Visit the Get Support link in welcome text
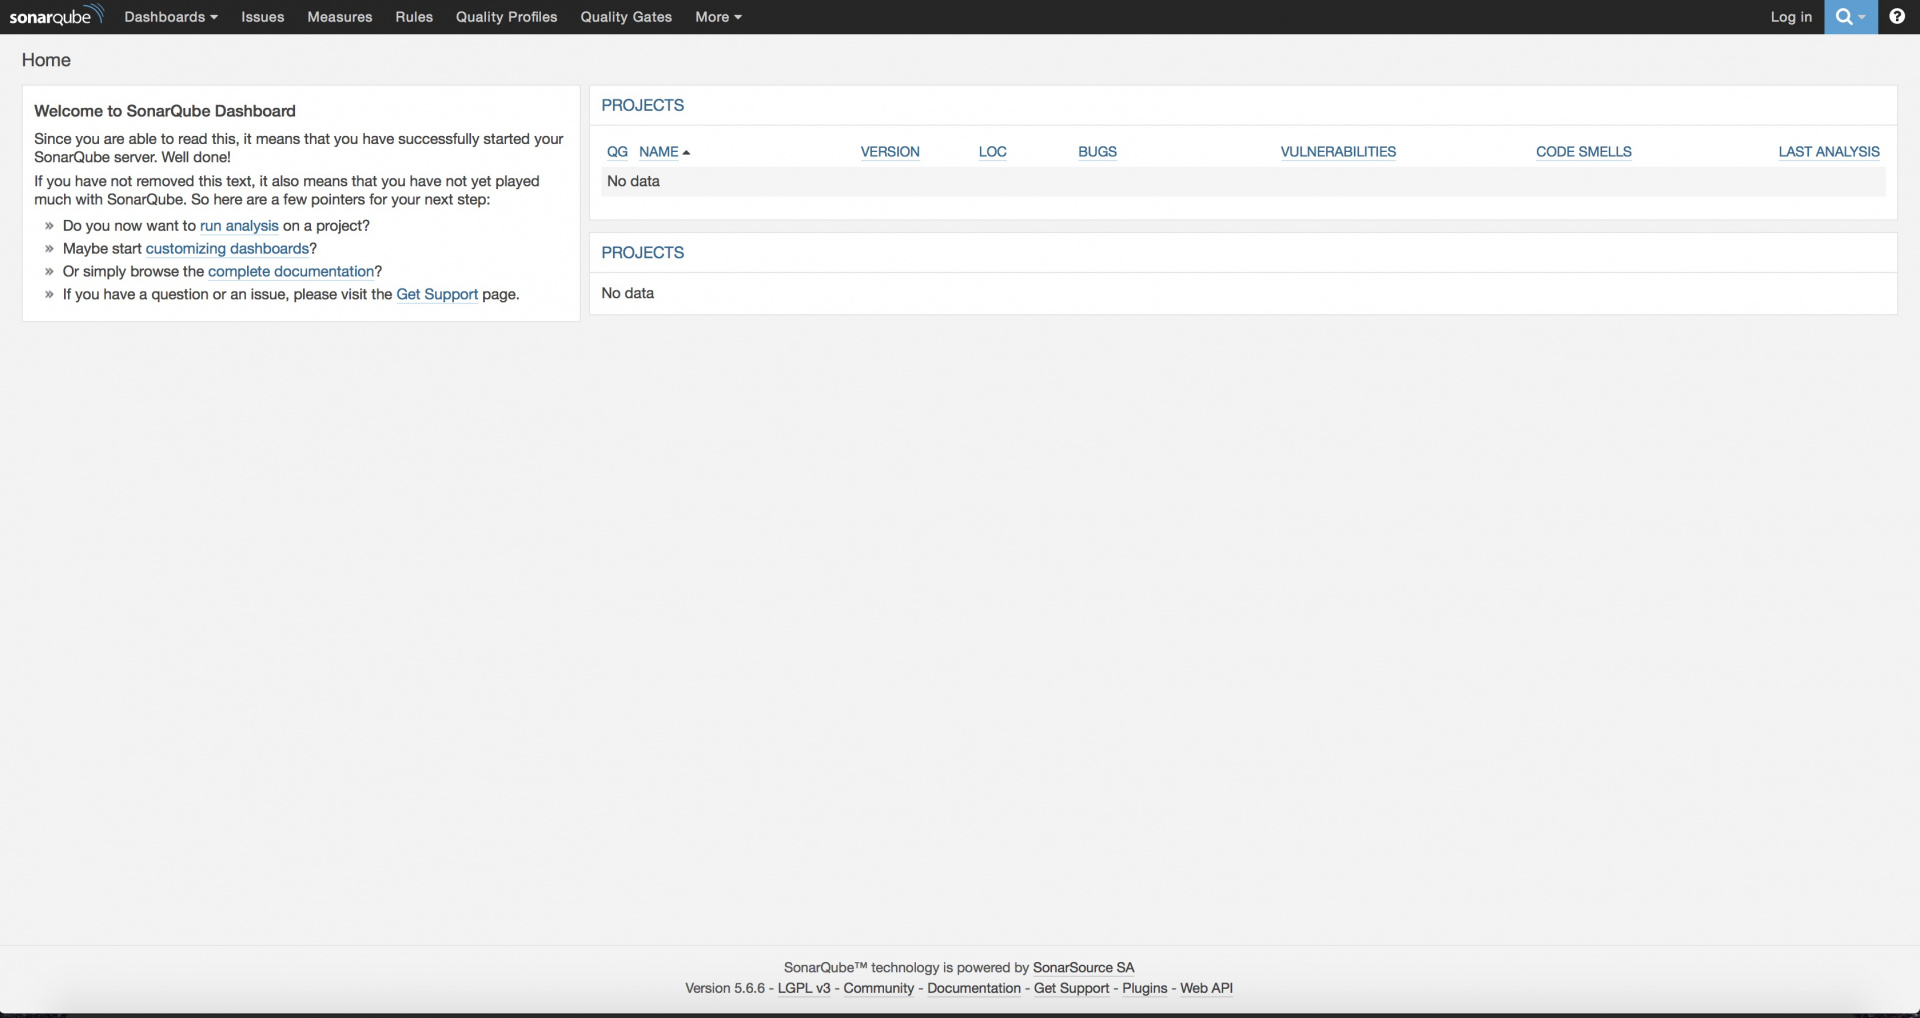Viewport: 1920px width, 1018px height. [437, 295]
